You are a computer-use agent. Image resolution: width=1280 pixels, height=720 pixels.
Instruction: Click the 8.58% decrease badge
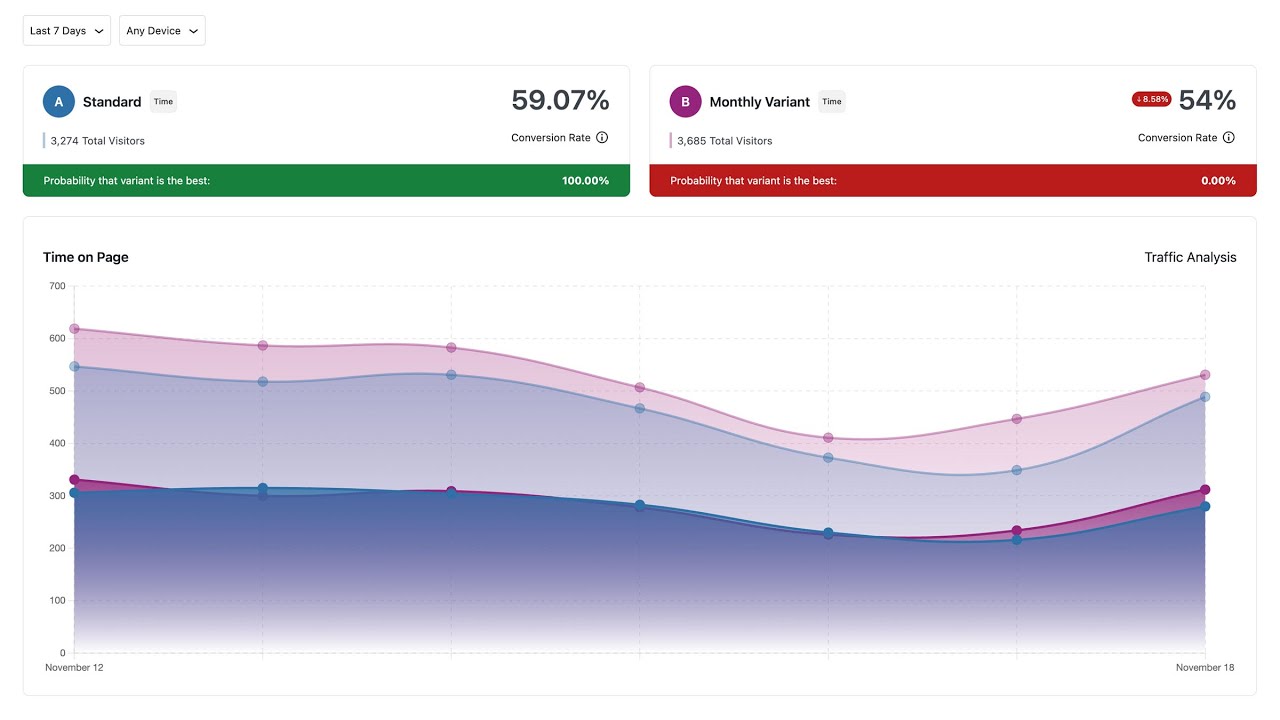pyautogui.click(x=1152, y=99)
